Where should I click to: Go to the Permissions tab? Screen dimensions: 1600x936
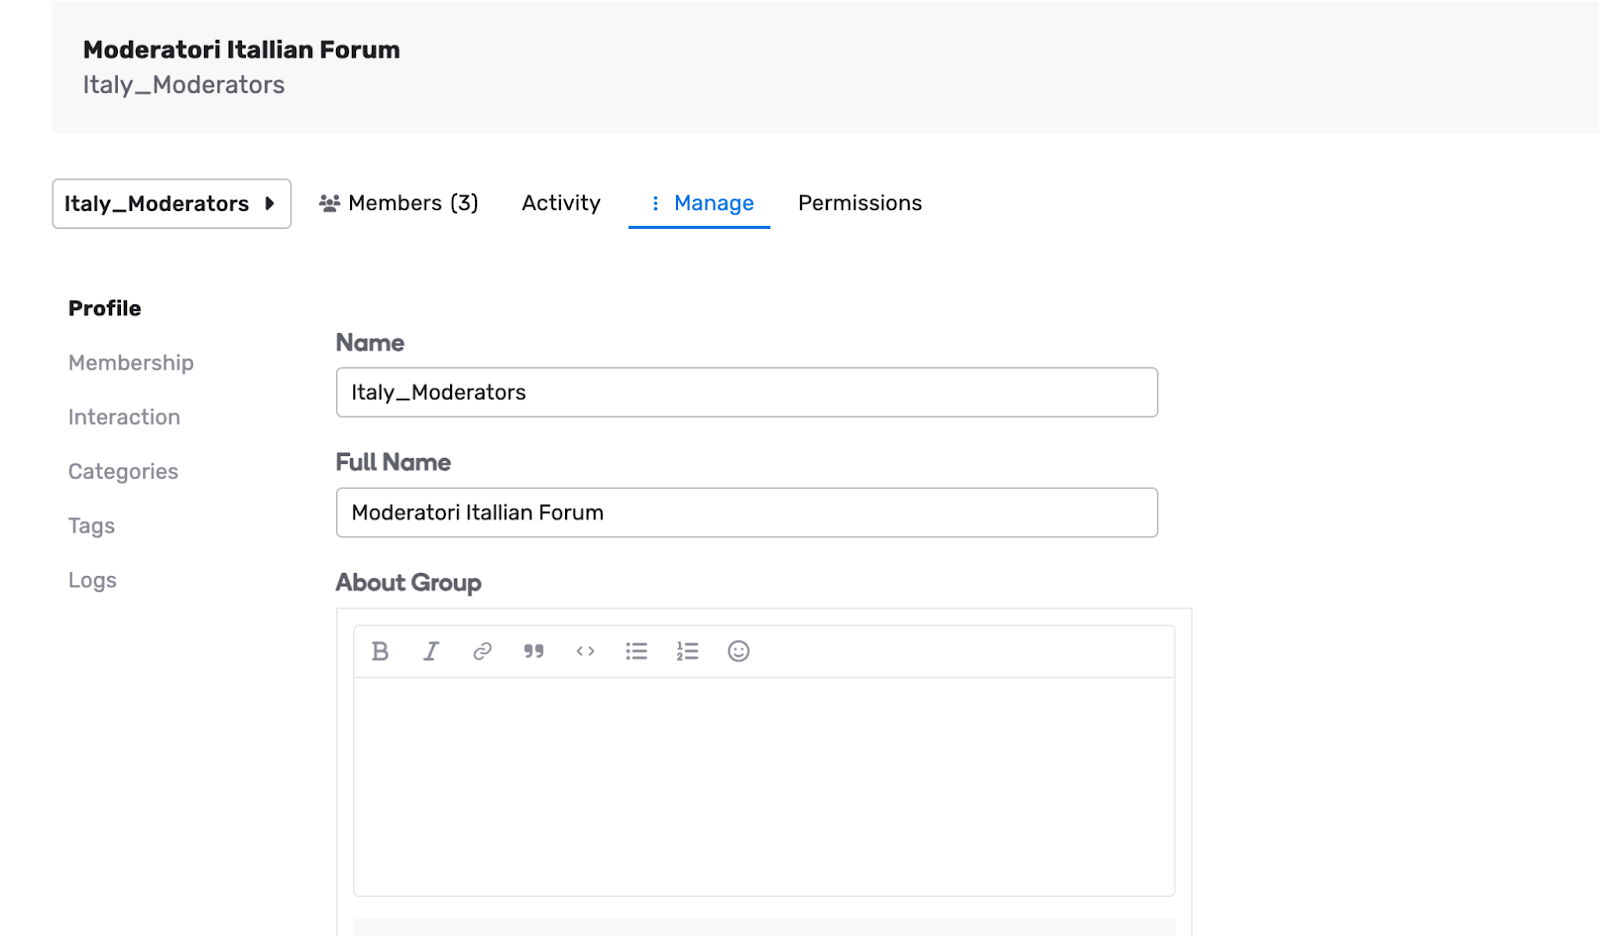pos(859,203)
